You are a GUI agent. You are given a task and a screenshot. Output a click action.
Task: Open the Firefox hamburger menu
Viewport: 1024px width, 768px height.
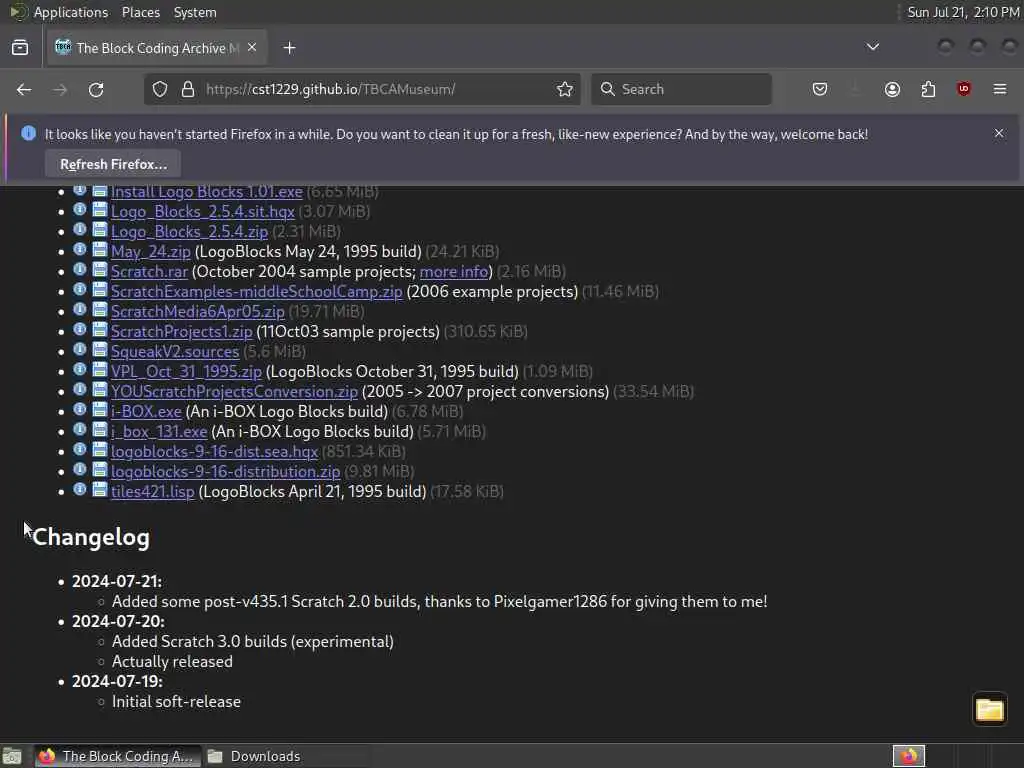1000,89
